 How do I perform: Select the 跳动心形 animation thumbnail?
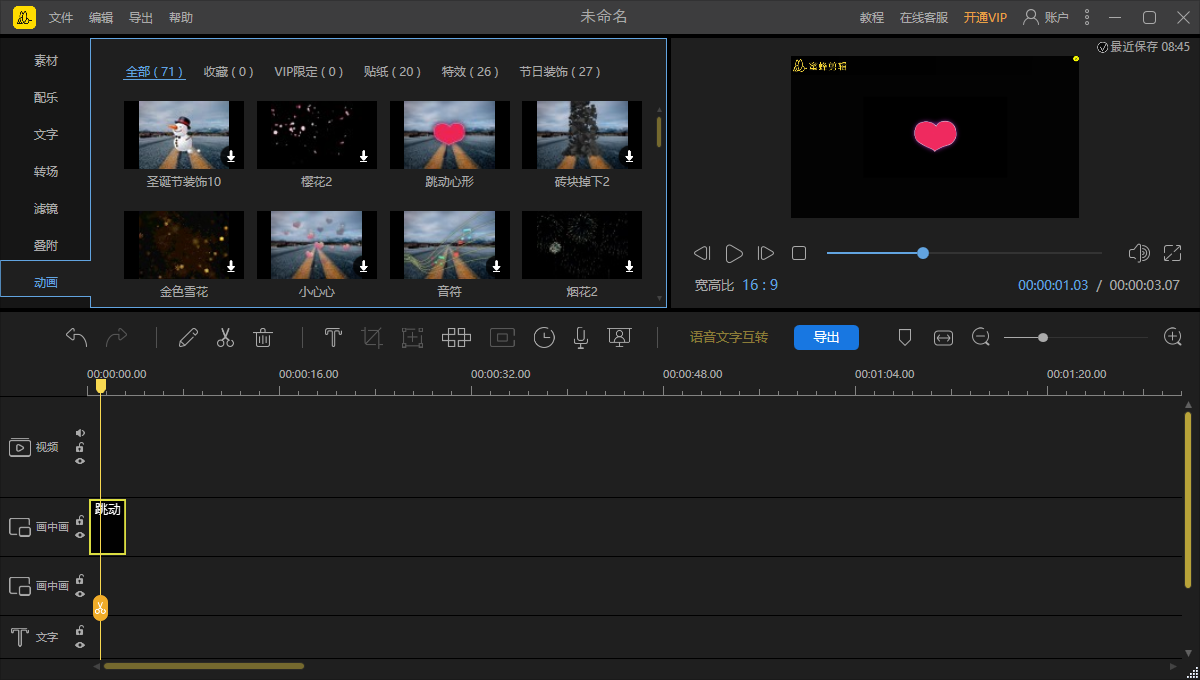[449, 135]
